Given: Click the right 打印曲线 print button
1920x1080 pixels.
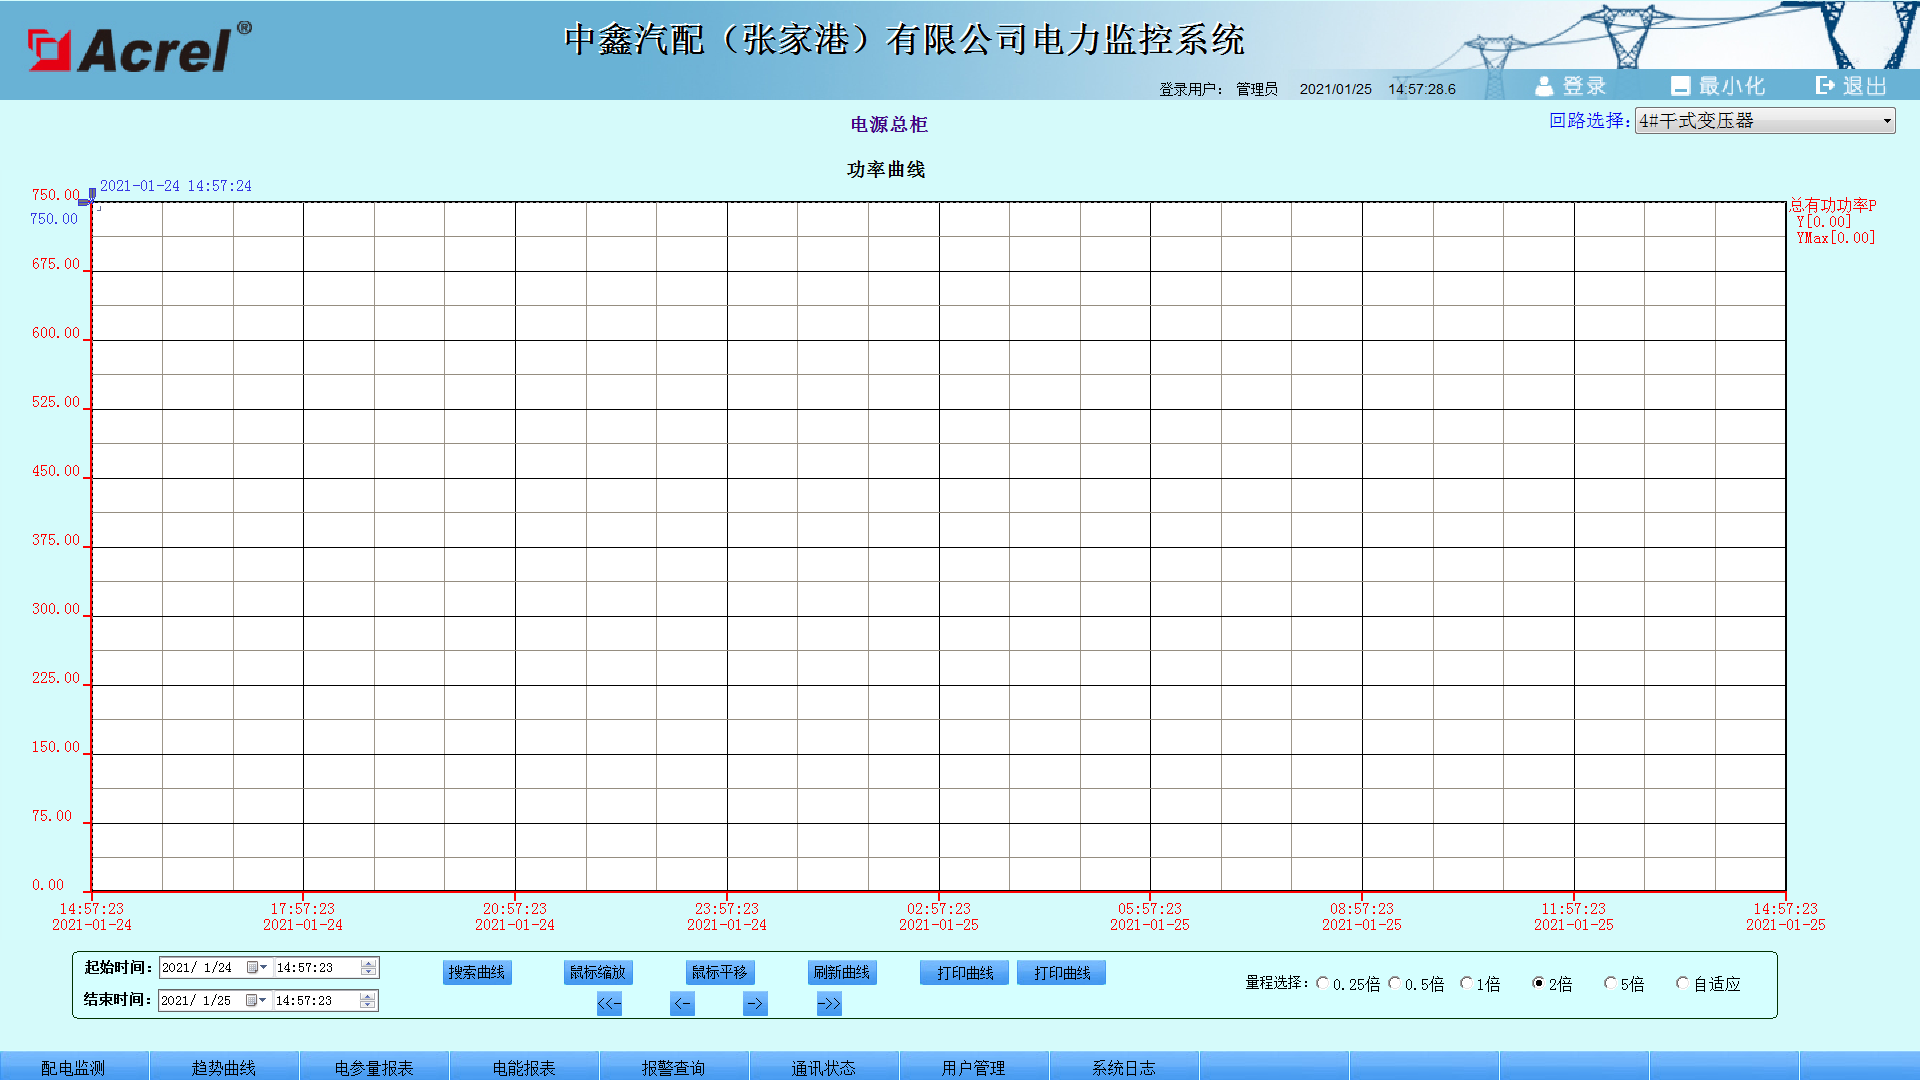Looking at the screenshot, I should click(1062, 973).
